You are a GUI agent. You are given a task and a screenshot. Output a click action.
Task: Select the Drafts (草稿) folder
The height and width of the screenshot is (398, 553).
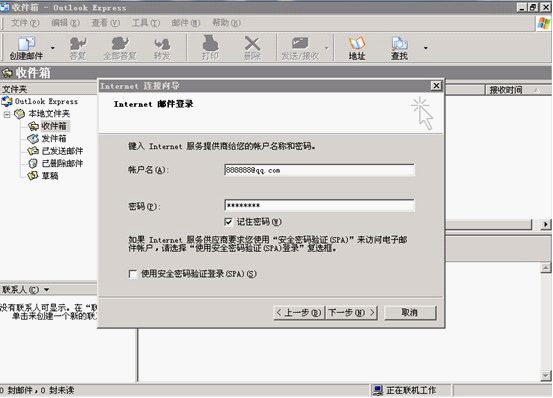pyautogui.click(x=50, y=176)
